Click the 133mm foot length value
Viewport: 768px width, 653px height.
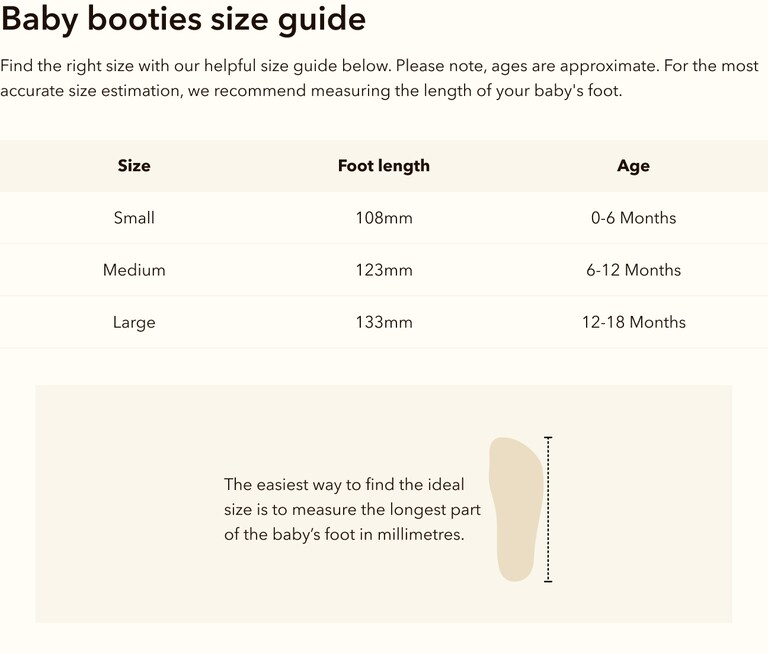click(x=384, y=322)
